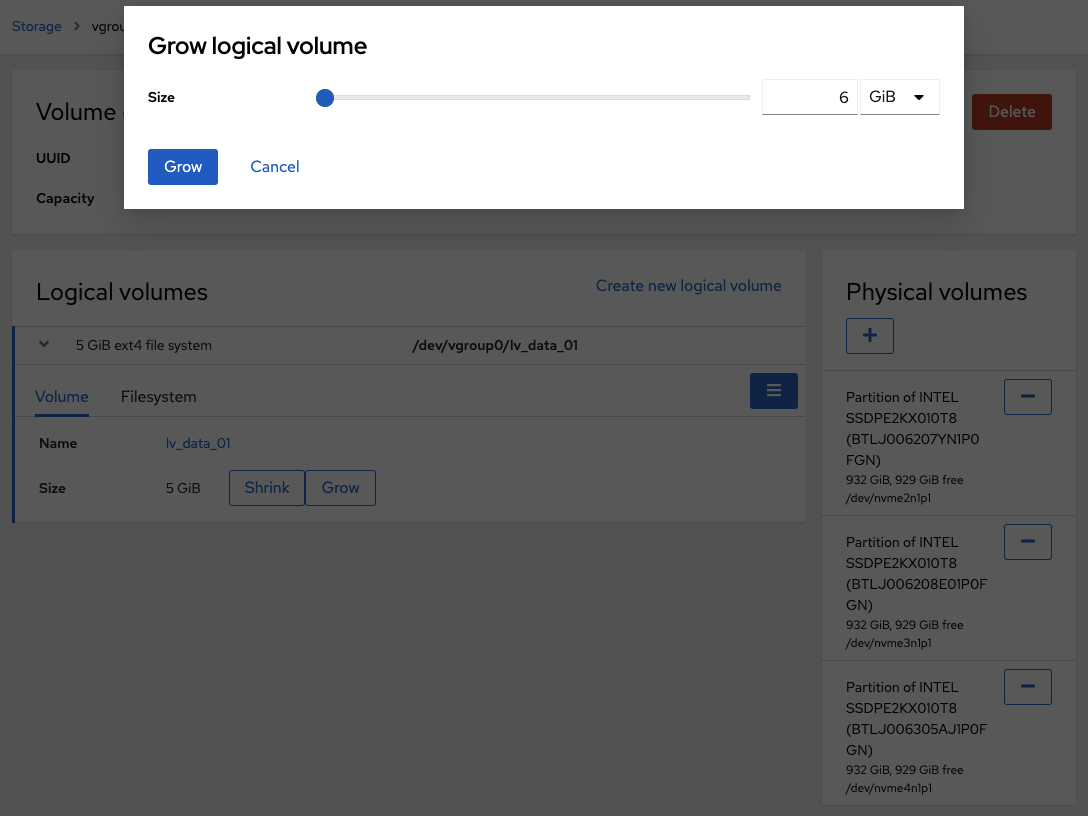Focus the size number input field
Image resolution: width=1088 pixels, height=816 pixels.
[809, 97]
